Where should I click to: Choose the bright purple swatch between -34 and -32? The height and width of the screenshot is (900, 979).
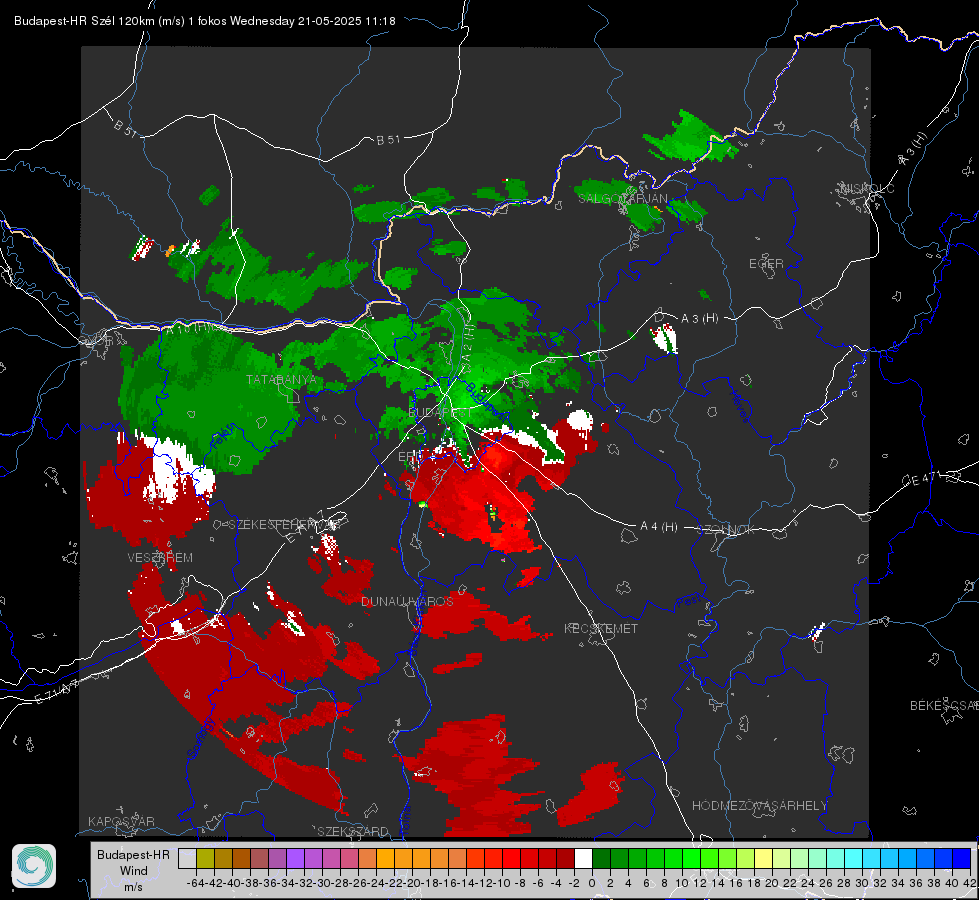point(295,858)
